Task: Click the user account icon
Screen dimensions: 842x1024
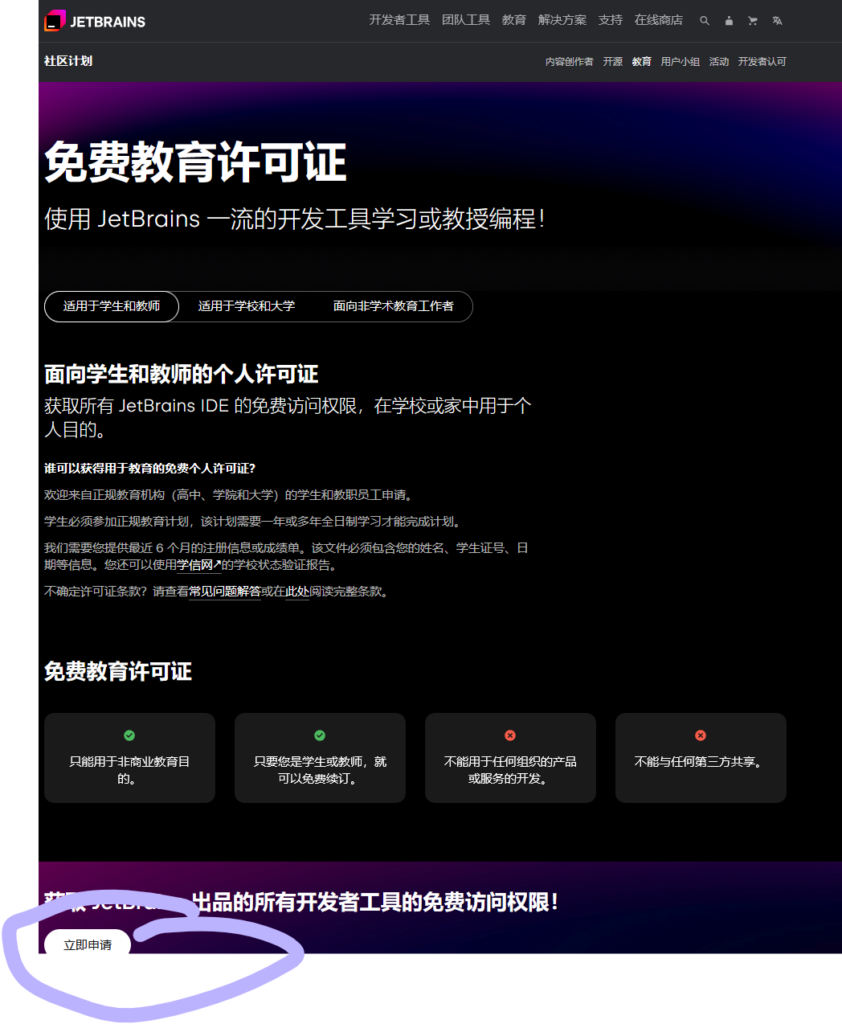Action: coord(729,20)
